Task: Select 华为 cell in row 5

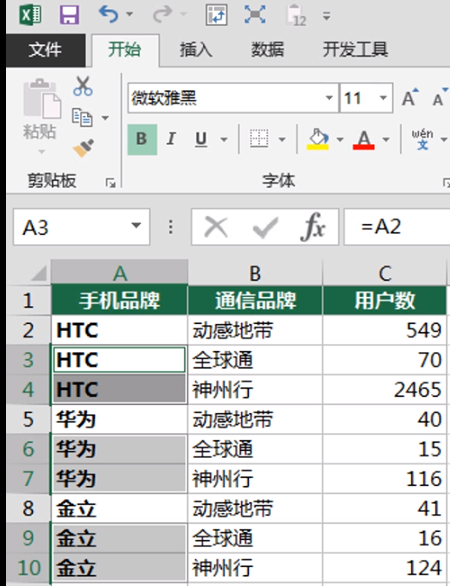Action: click(120, 419)
